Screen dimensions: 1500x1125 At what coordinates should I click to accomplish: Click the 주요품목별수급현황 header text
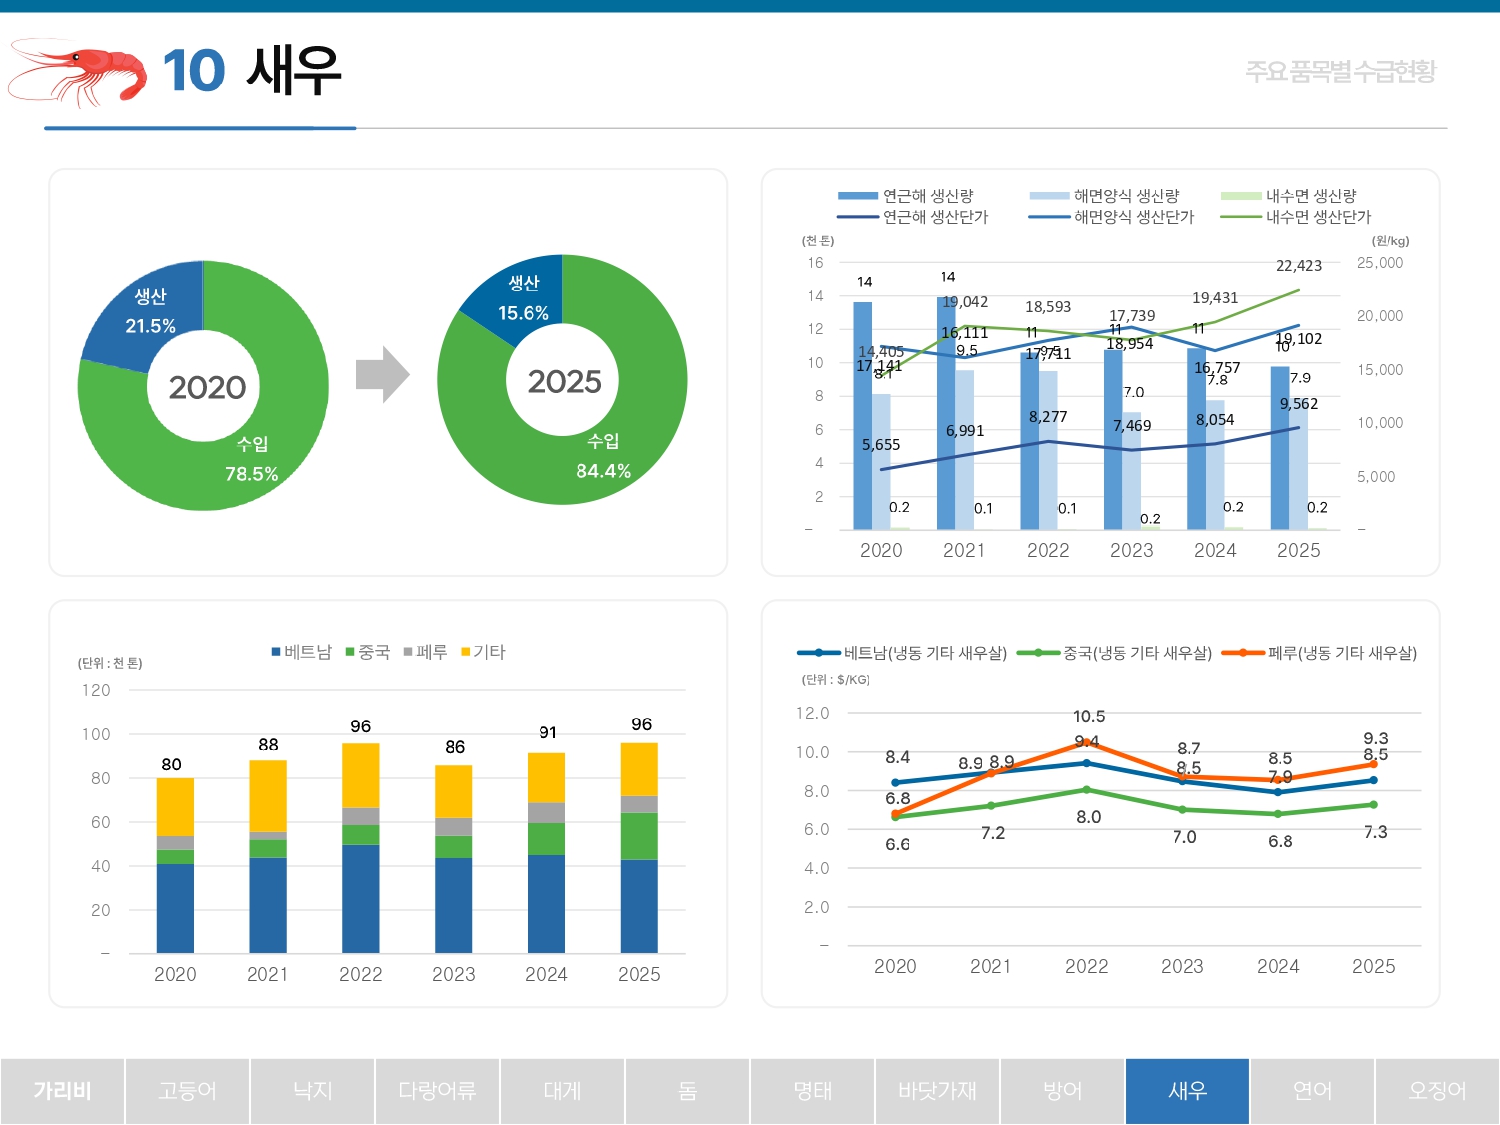click(x=1340, y=71)
